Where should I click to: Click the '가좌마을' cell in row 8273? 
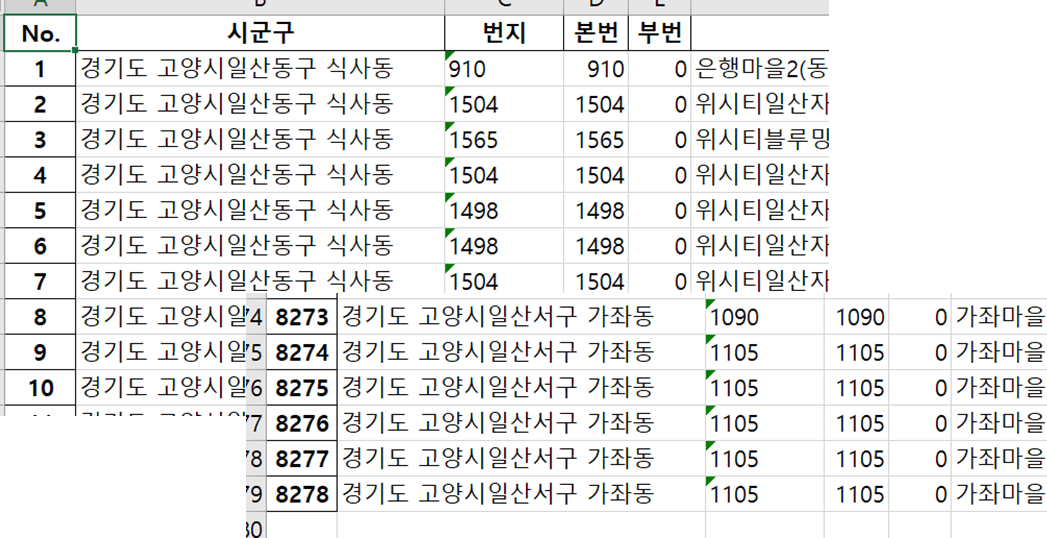click(1000, 317)
